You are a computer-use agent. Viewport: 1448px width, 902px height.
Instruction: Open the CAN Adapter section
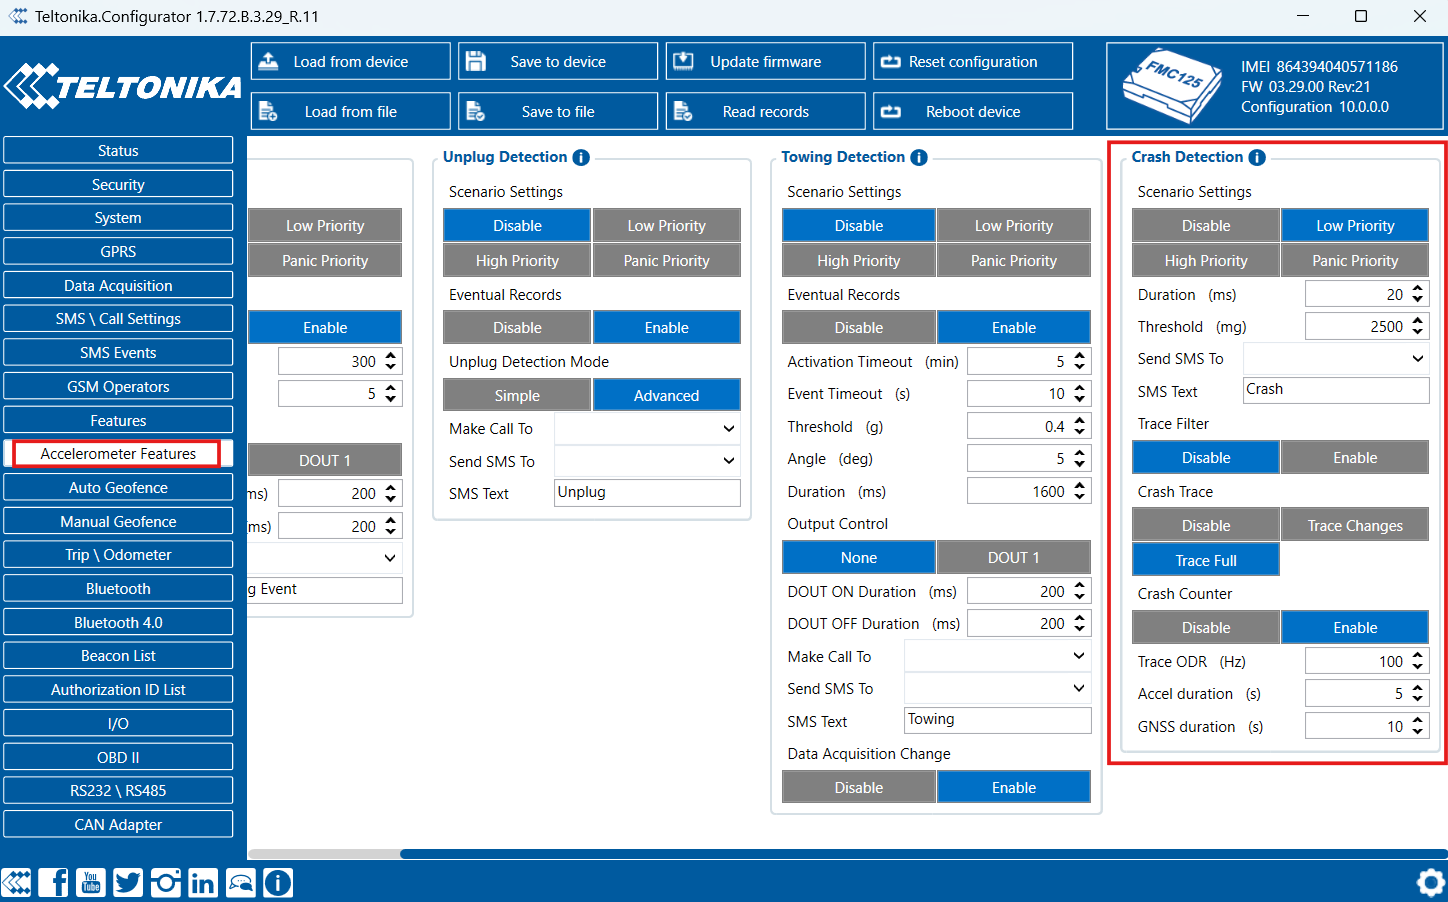118,824
